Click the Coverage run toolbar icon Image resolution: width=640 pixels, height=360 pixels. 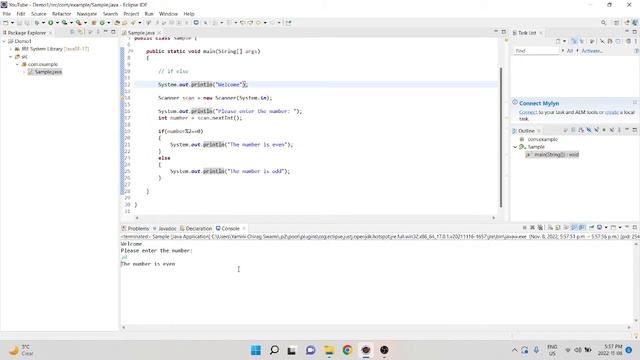(x=64, y=23)
